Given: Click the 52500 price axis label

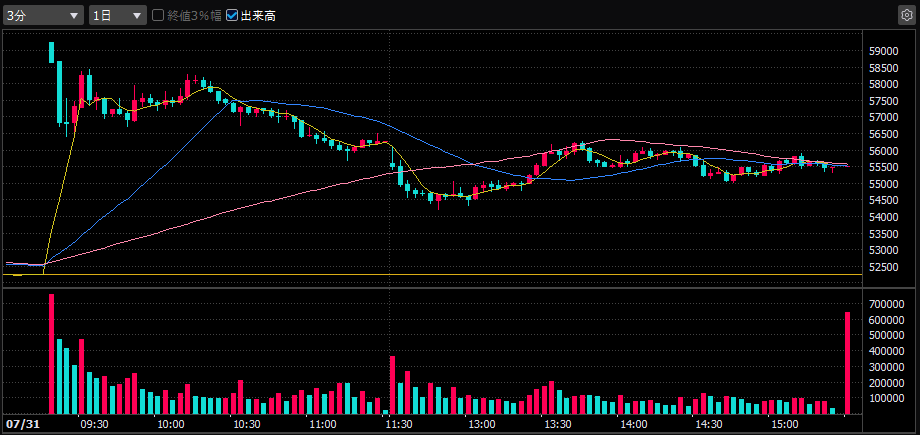Looking at the screenshot, I should (883, 267).
